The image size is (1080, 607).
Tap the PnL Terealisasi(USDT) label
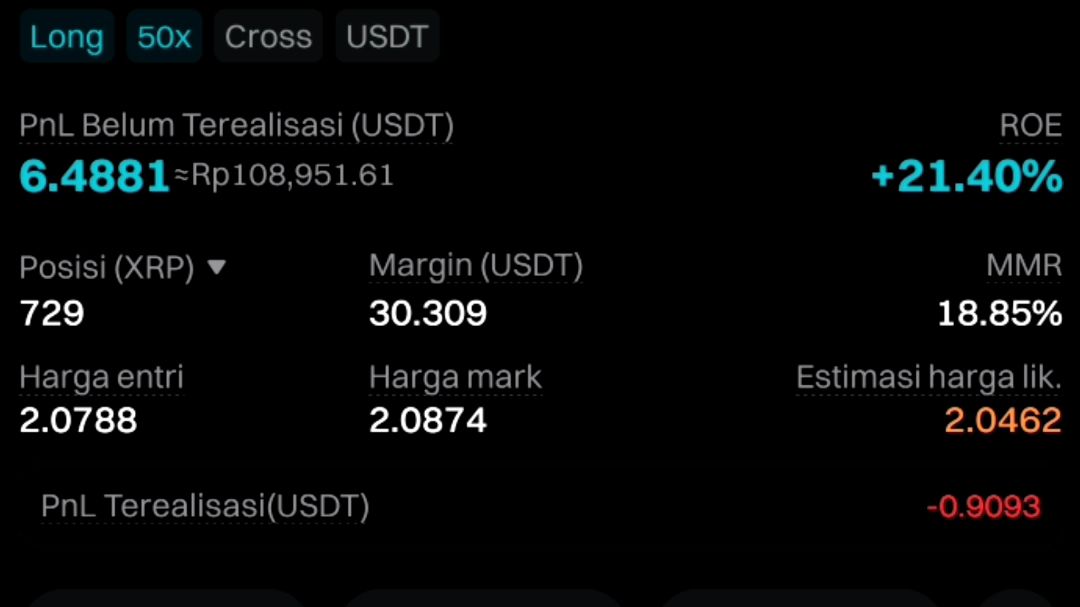click(x=205, y=506)
